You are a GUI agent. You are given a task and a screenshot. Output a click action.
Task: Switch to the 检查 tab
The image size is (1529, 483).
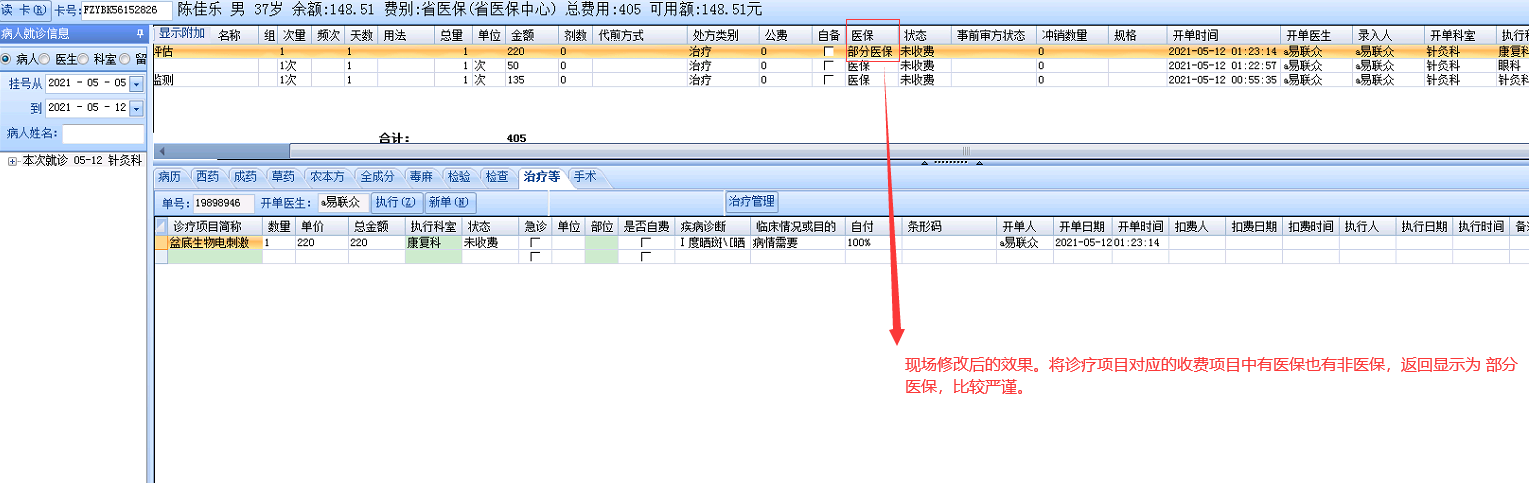[497, 176]
